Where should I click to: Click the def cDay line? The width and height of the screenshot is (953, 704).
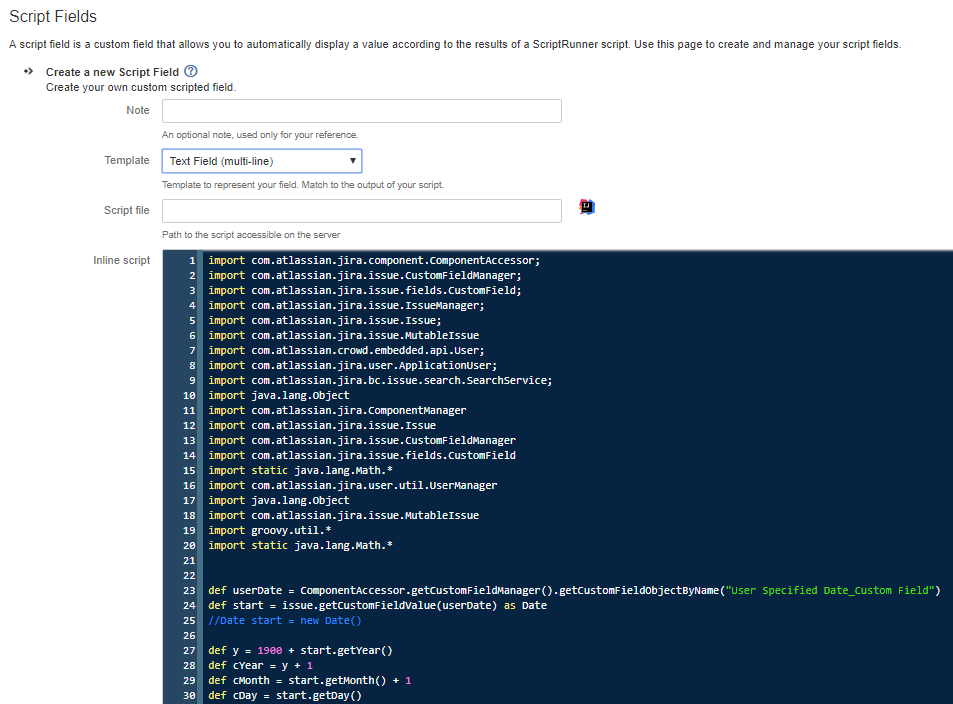[285, 695]
